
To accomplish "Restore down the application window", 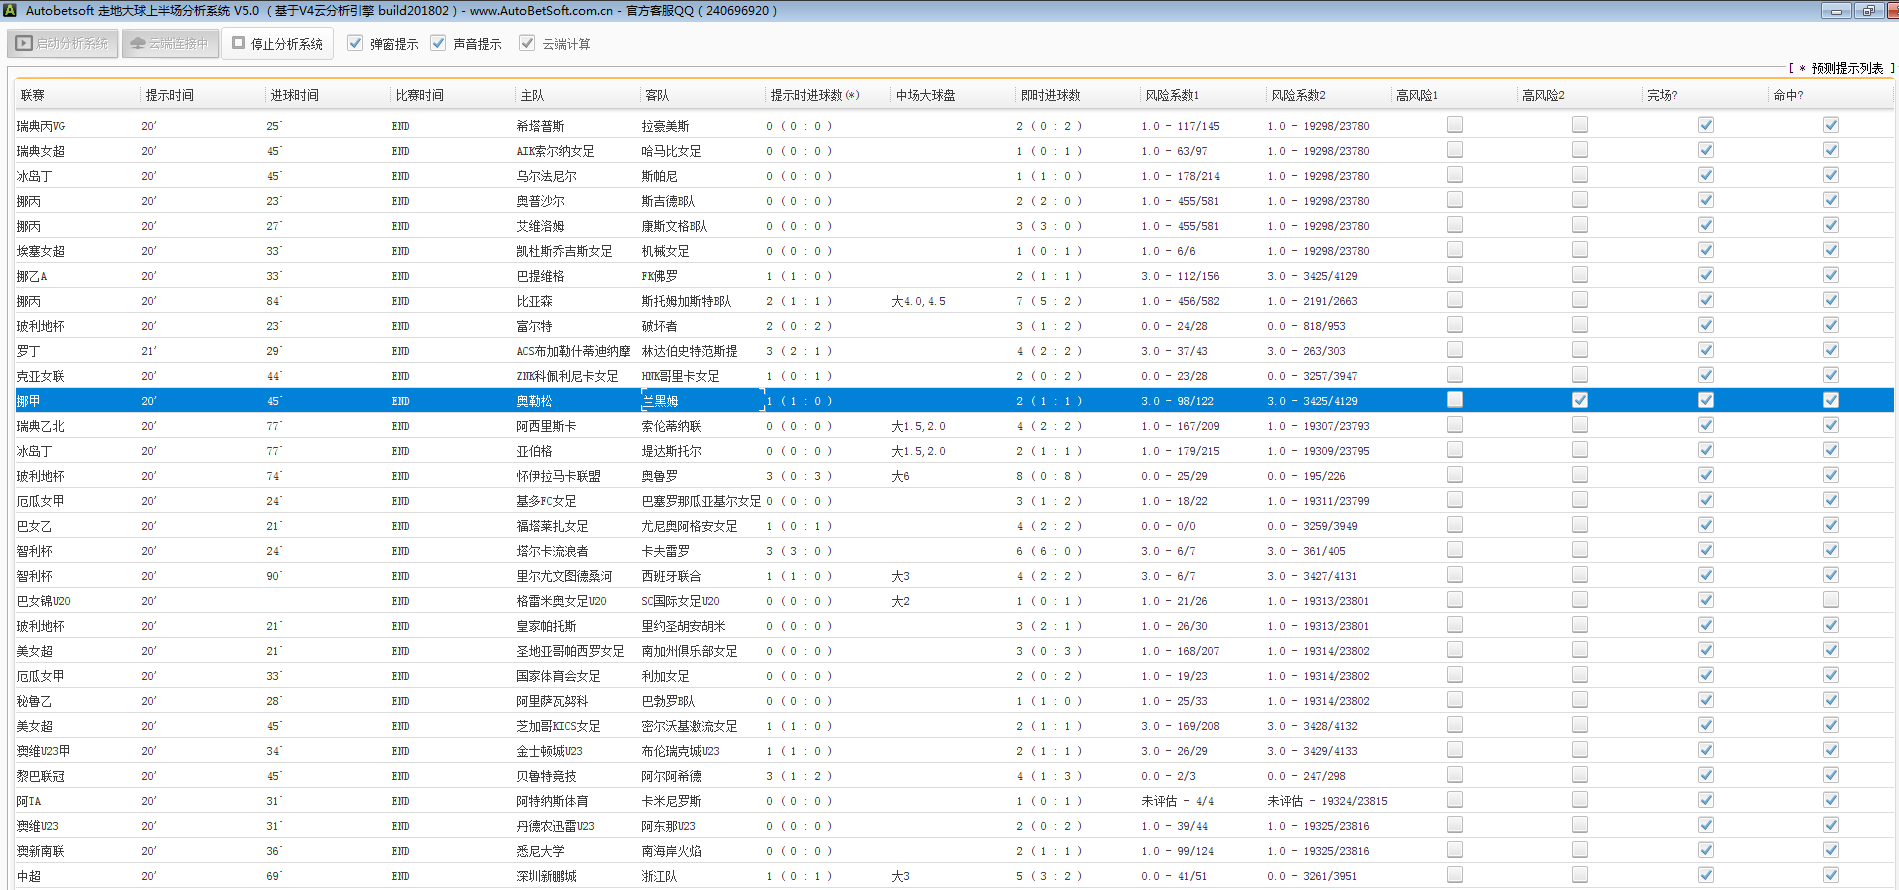I will click(x=1868, y=11).
